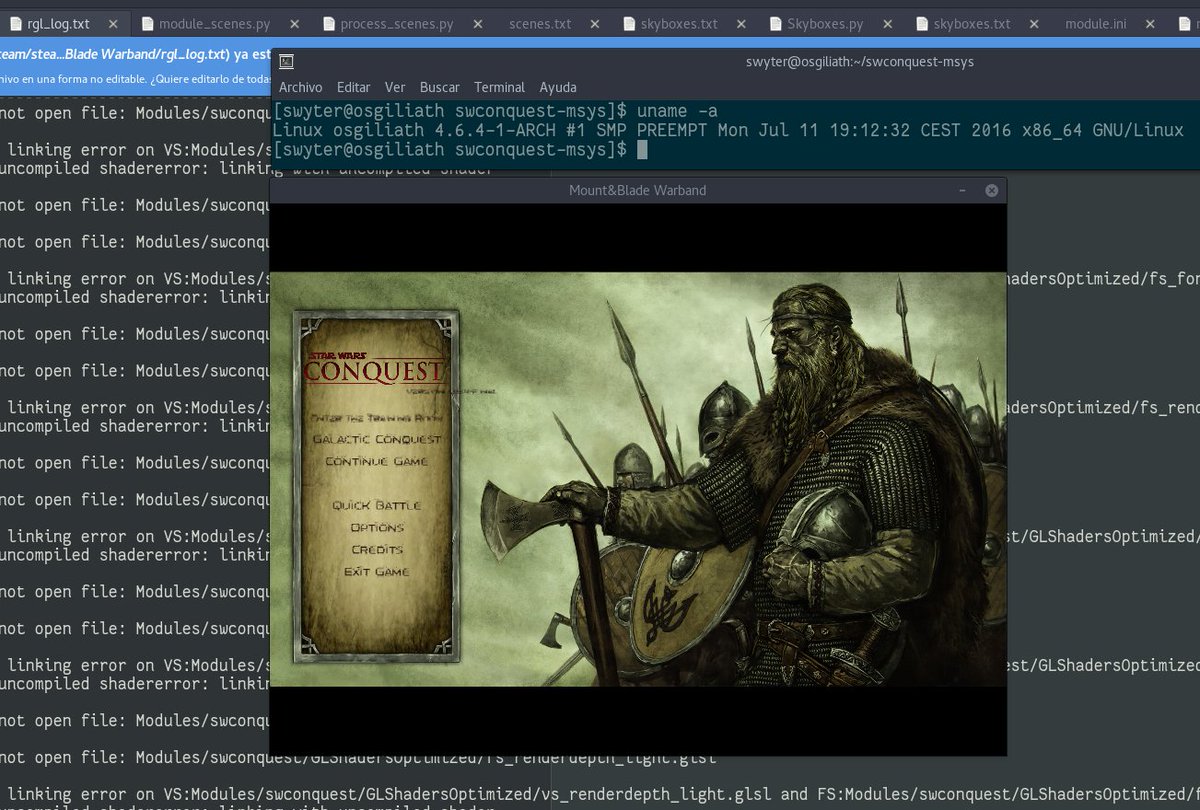This screenshot has width=1200, height=810.
Task: Start Galactic Conquest in the game menu
Action: point(377,439)
